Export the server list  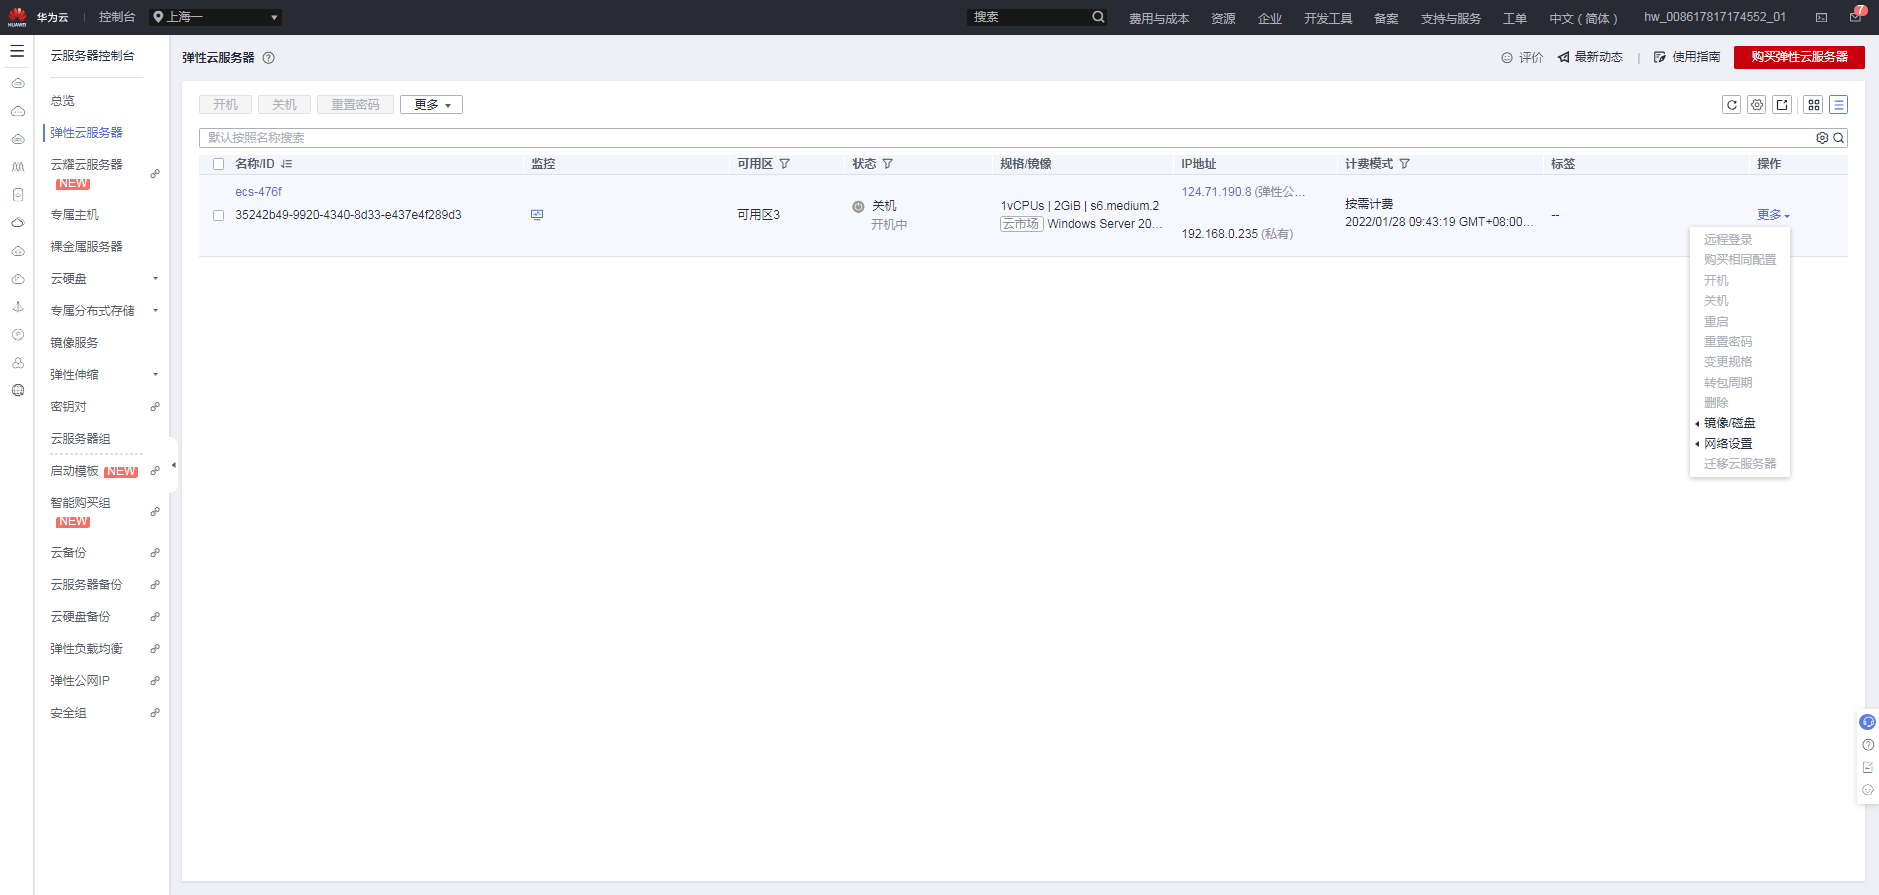tap(1782, 105)
